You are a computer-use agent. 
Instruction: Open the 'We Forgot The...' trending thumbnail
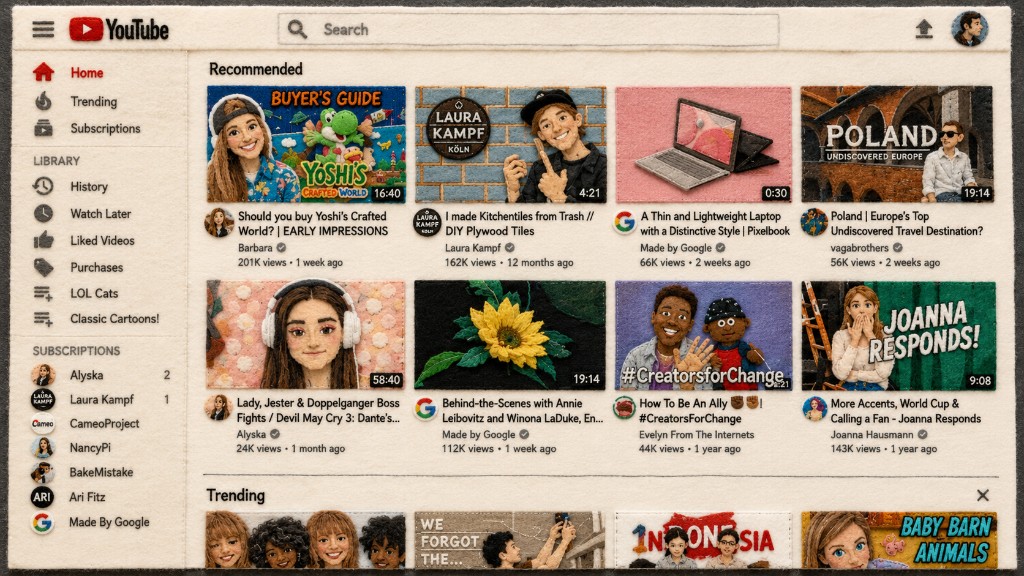(509, 540)
